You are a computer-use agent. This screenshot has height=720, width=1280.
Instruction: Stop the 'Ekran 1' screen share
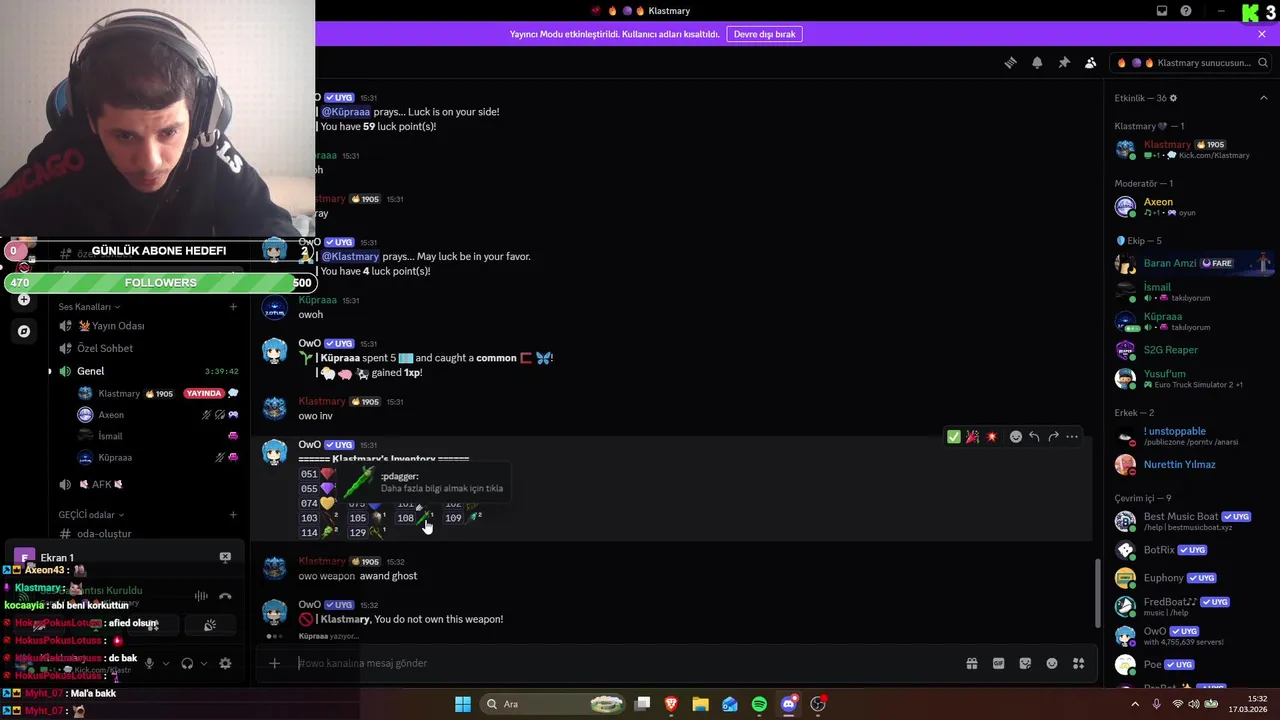click(x=225, y=557)
